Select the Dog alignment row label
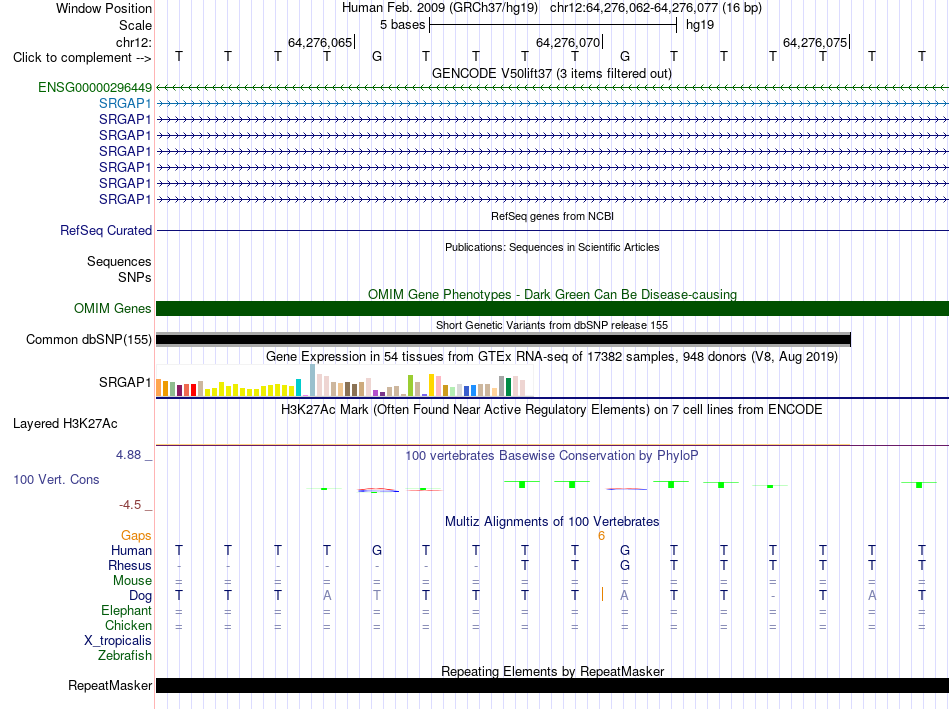 coord(141,596)
